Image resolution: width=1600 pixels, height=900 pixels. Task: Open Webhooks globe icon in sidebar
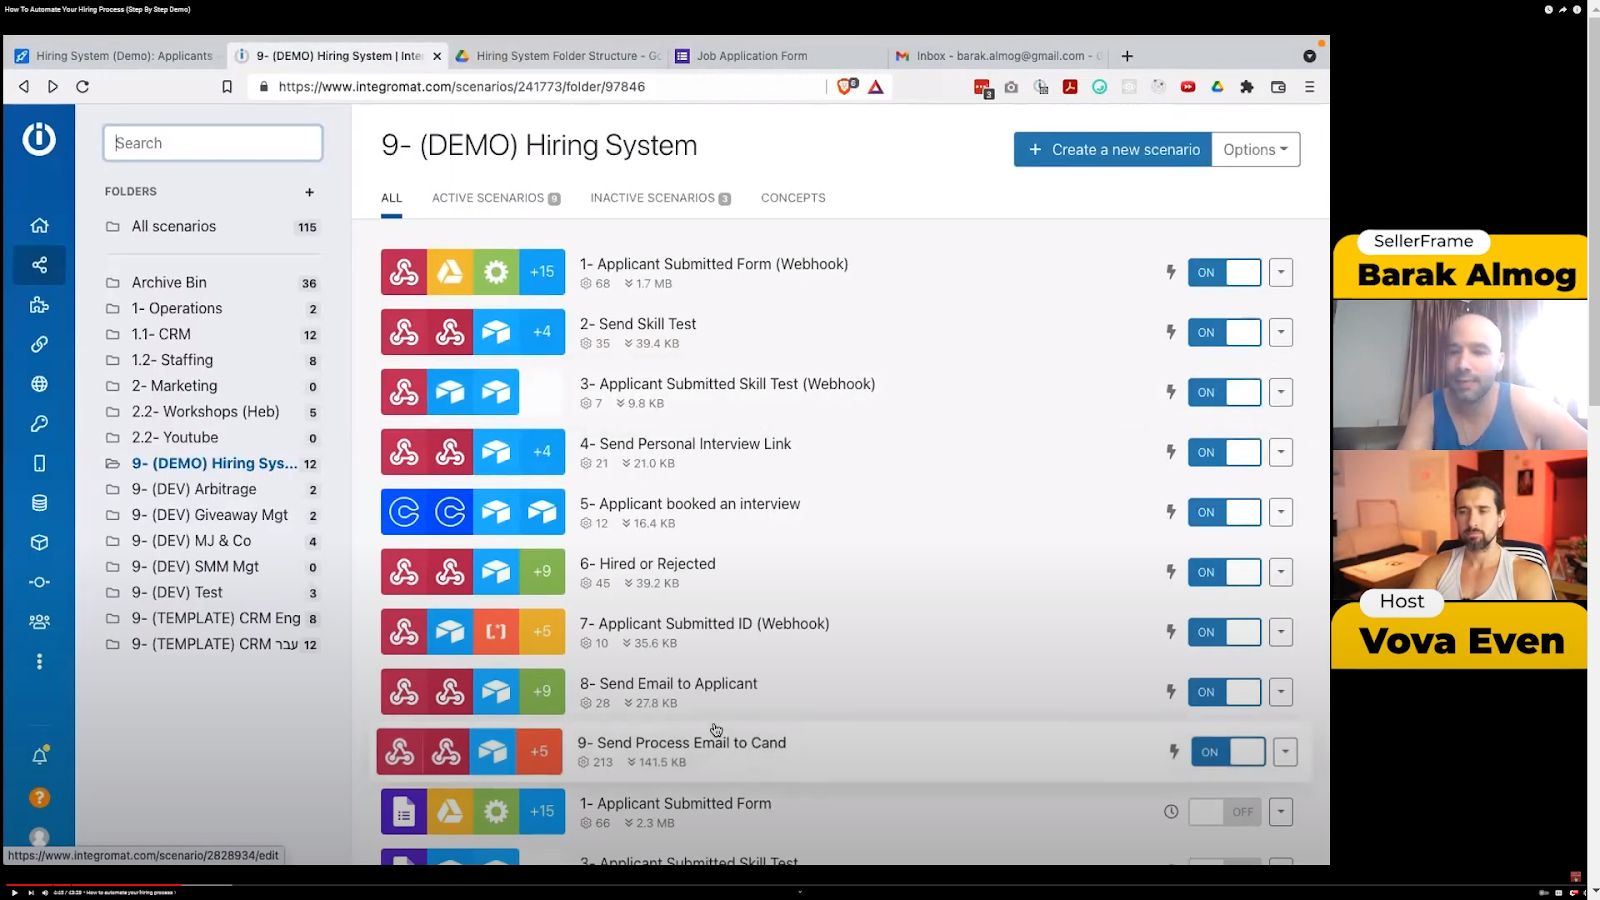pos(39,384)
